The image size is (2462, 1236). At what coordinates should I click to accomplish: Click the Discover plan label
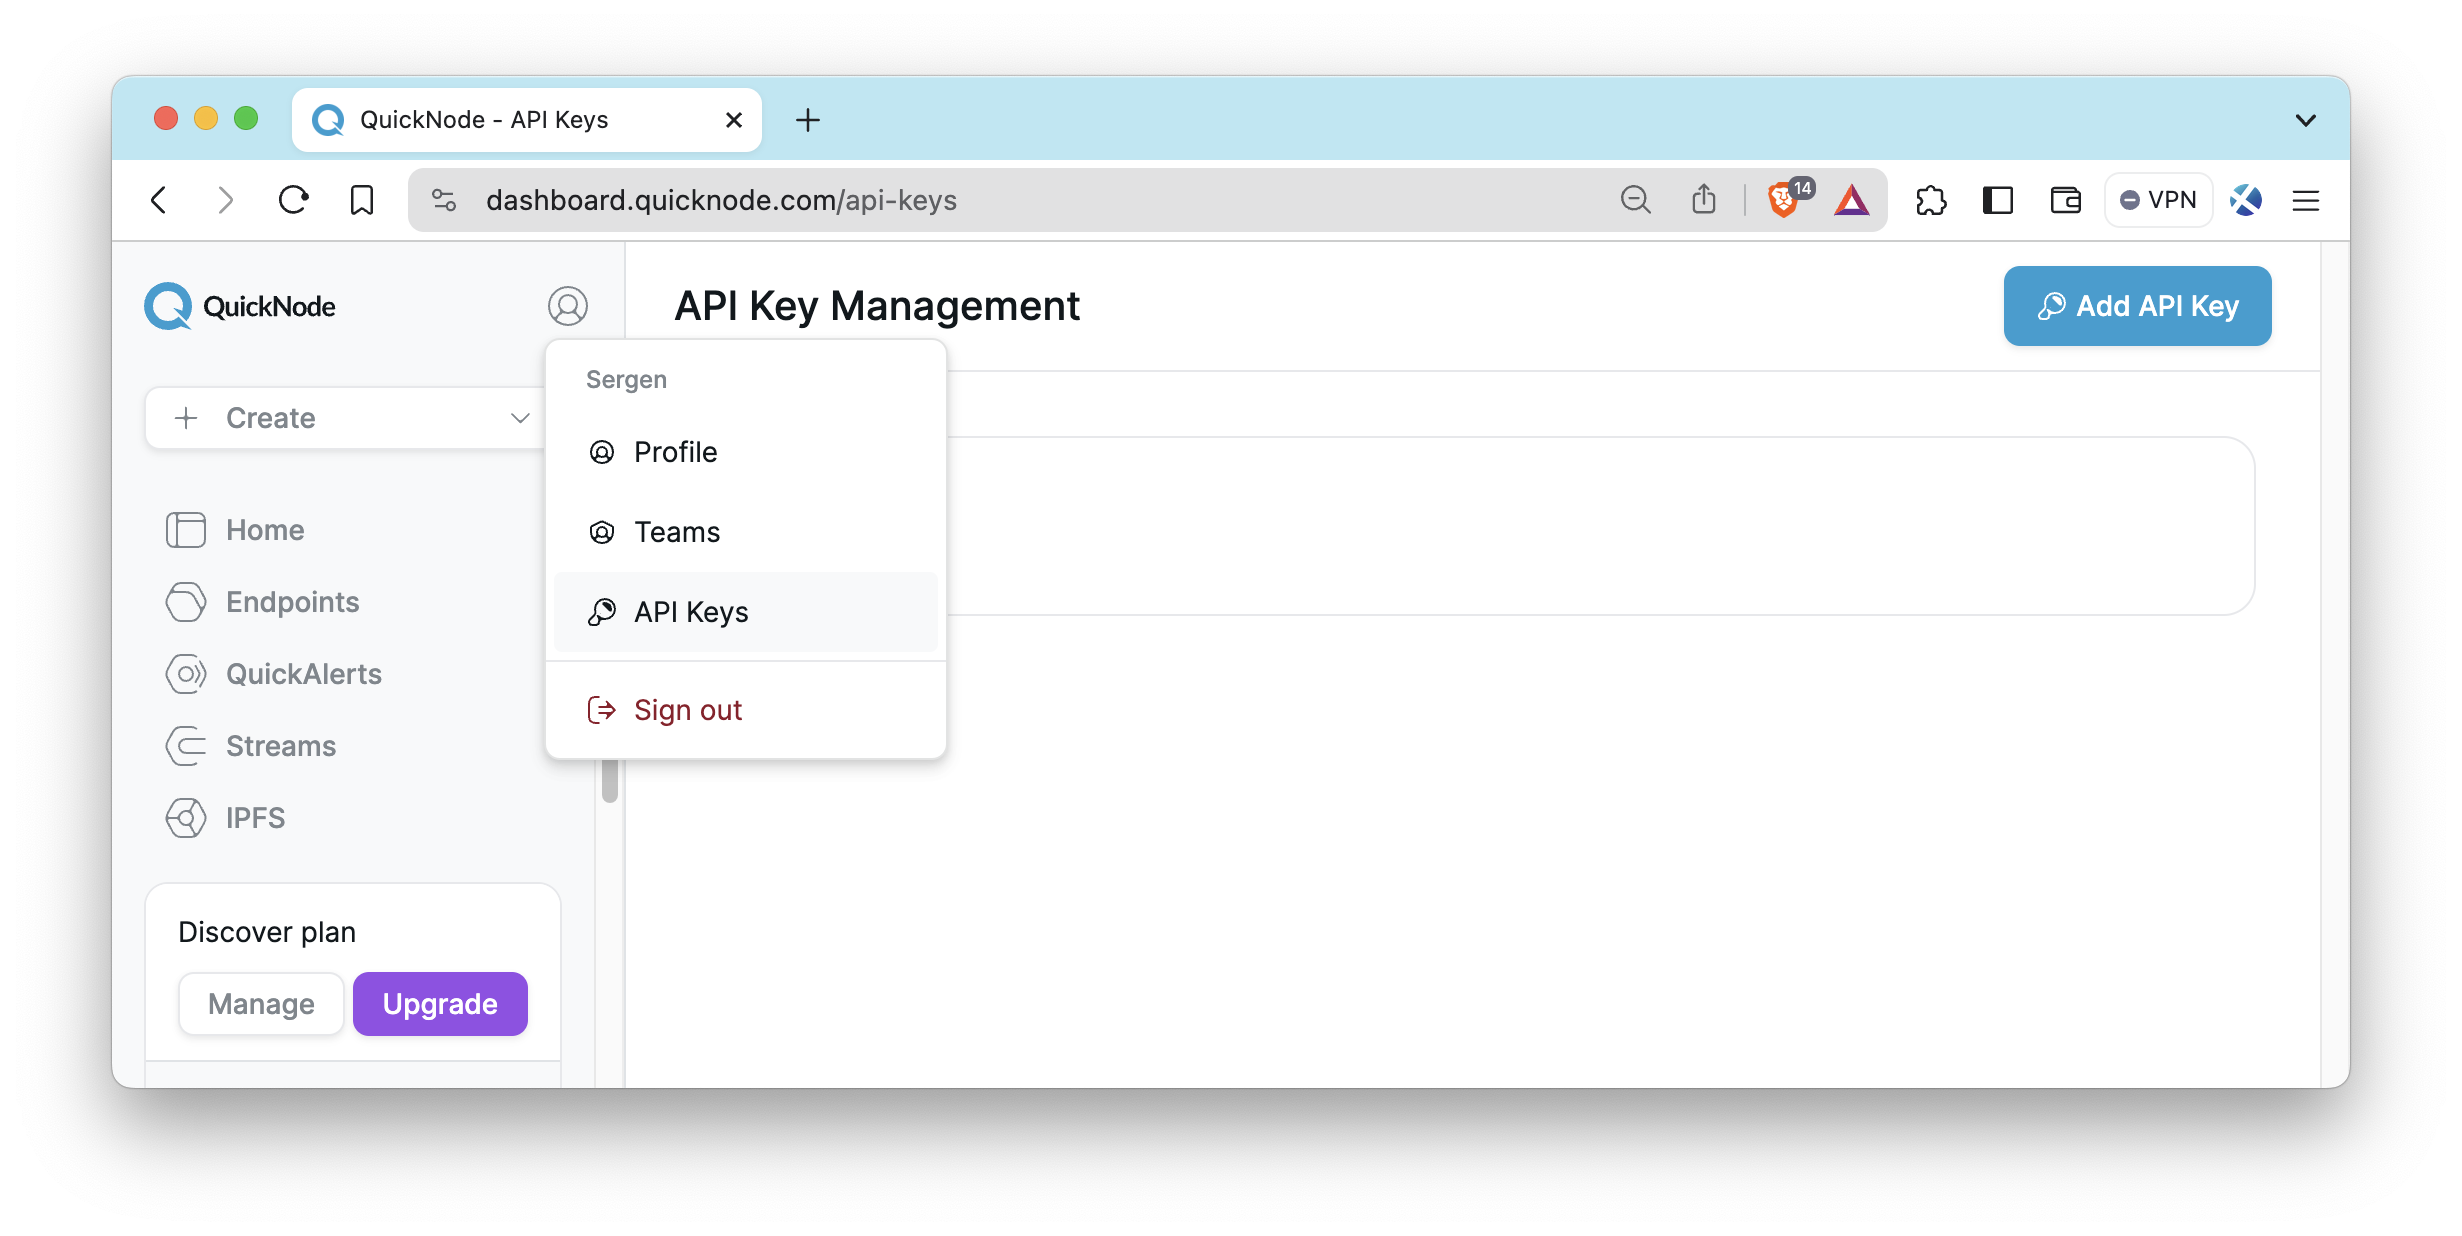pos(267,932)
